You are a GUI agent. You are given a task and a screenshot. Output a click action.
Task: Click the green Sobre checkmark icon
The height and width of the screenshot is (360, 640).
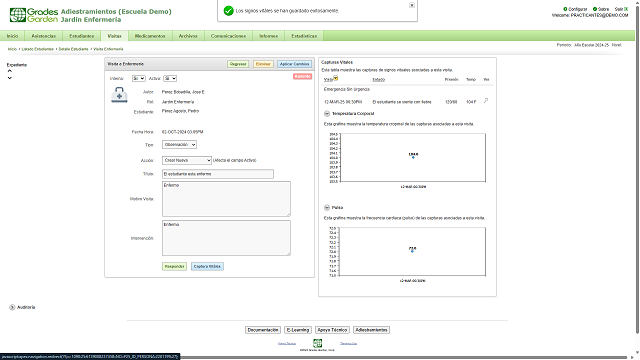pos(595,9)
